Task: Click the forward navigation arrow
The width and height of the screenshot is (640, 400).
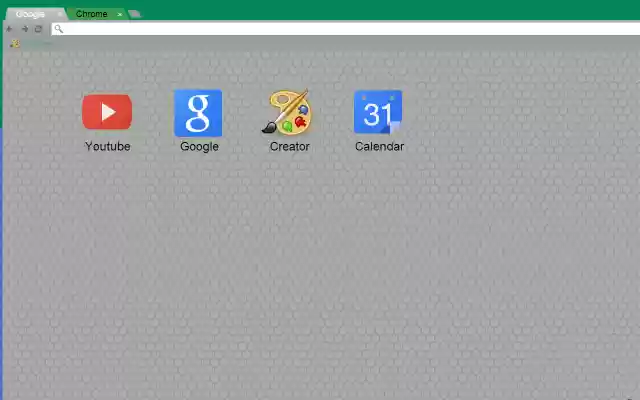Action: click(24, 29)
